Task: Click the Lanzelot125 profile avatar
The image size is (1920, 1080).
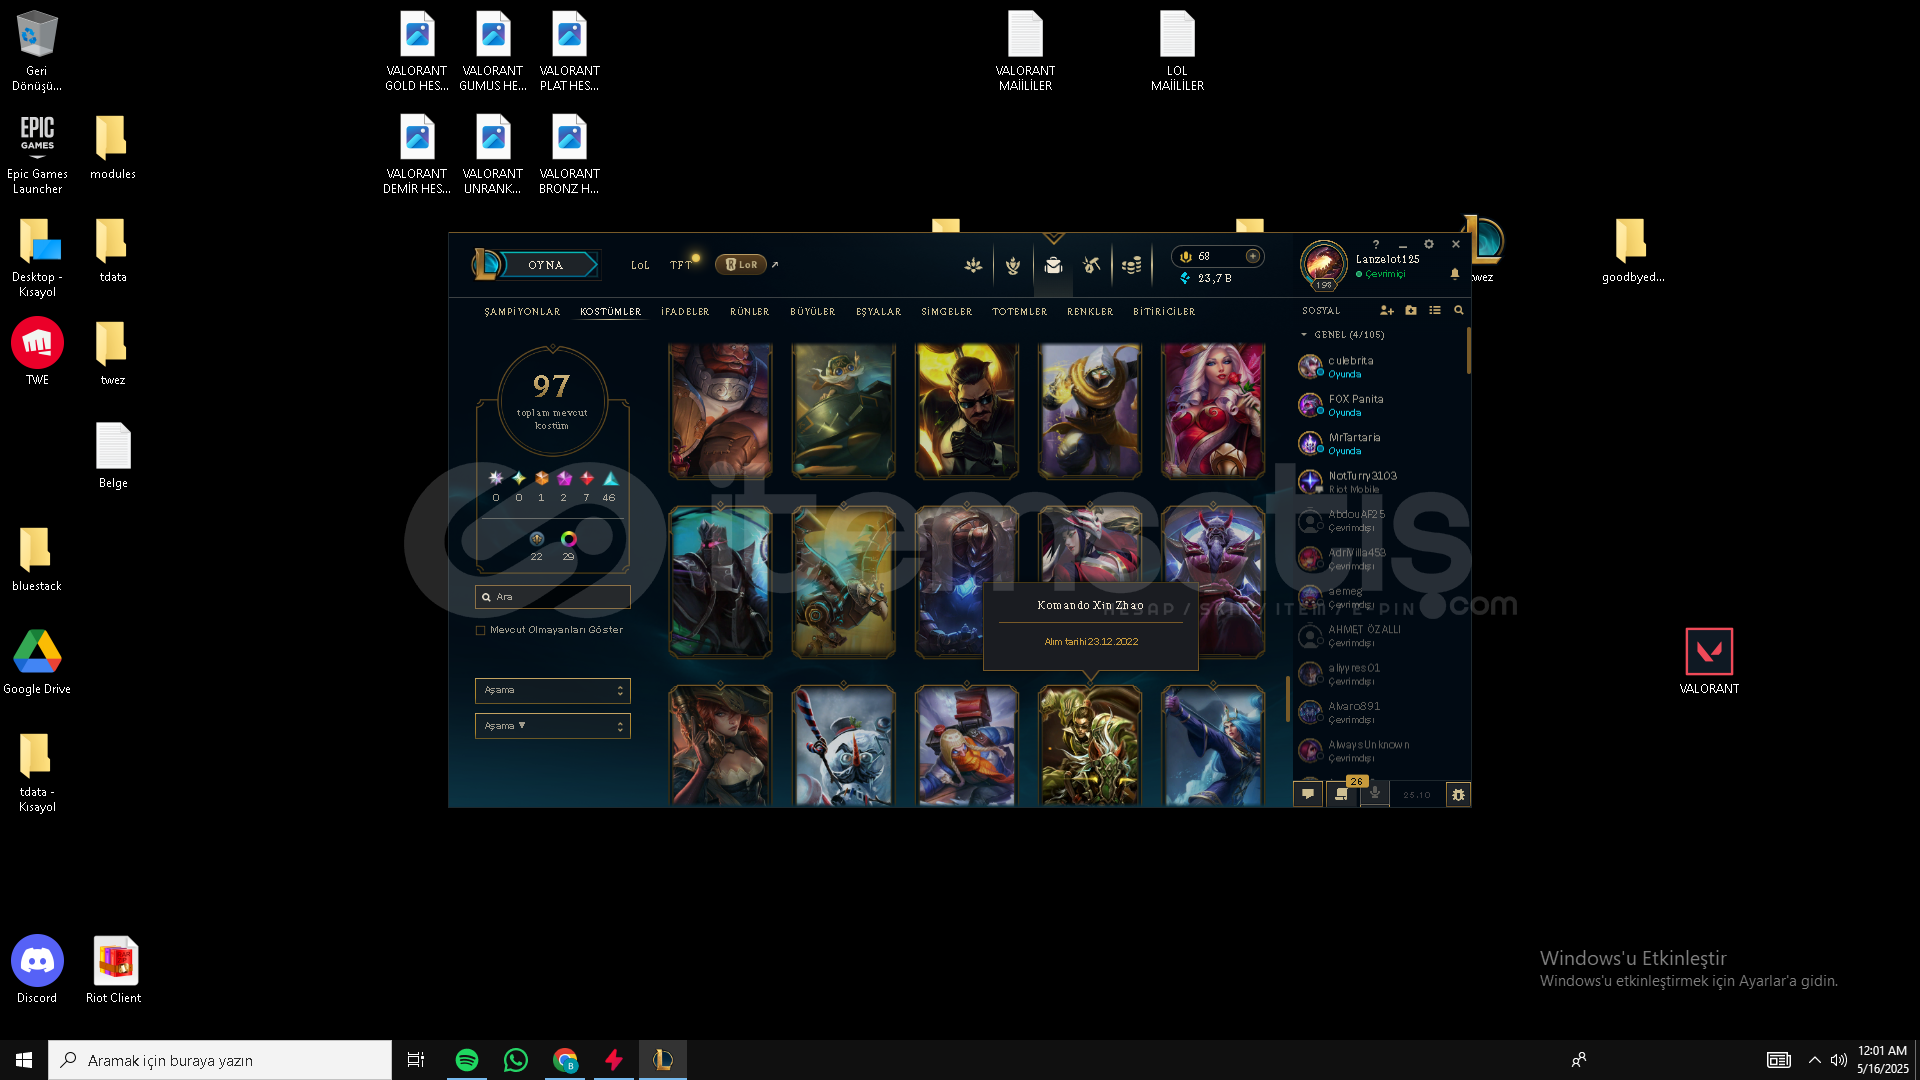Action: click(1323, 264)
